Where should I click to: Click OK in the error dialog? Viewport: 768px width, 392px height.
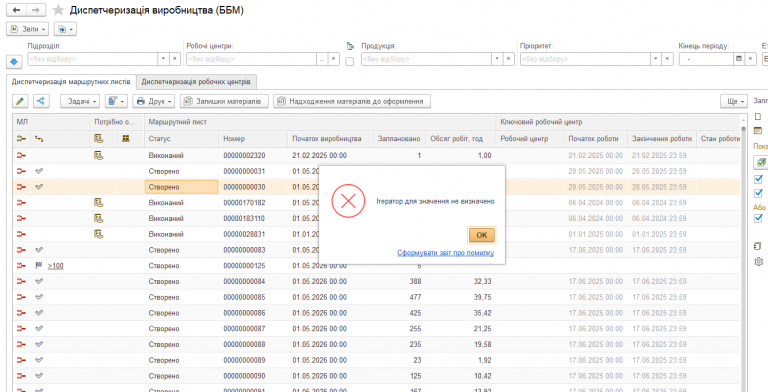[481, 235]
